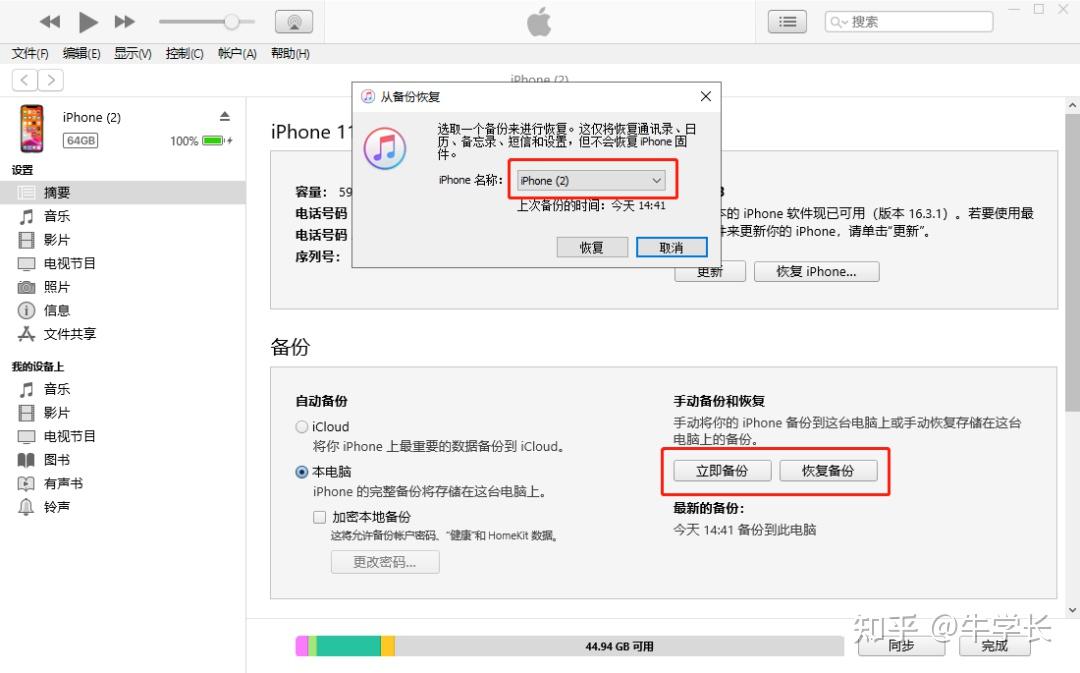Open the list view menu at top right

(x=787, y=20)
